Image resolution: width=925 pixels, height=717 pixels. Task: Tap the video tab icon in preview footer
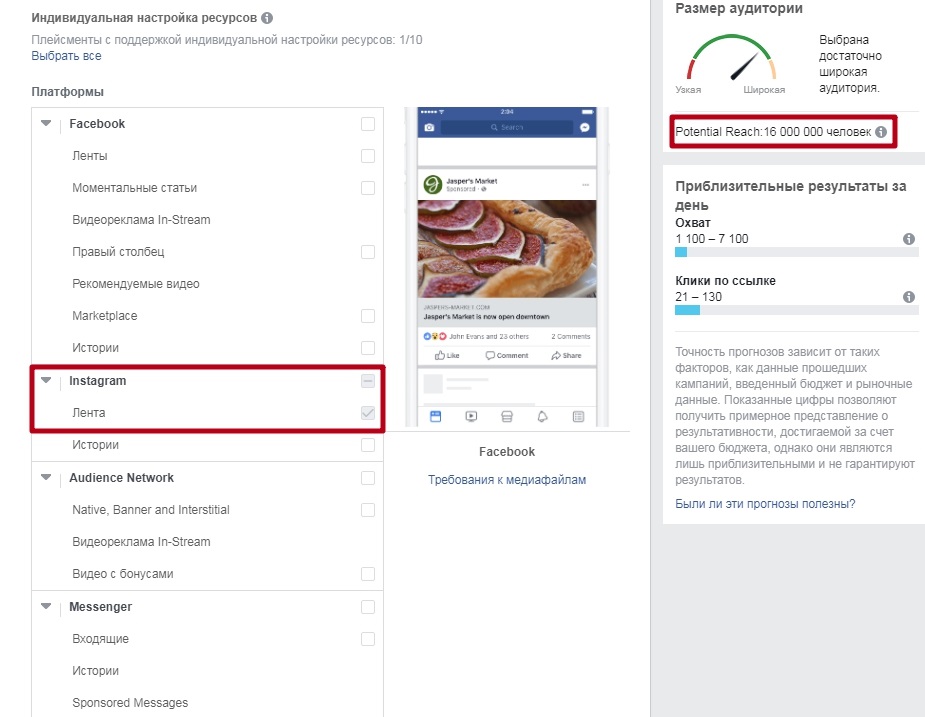(471, 416)
